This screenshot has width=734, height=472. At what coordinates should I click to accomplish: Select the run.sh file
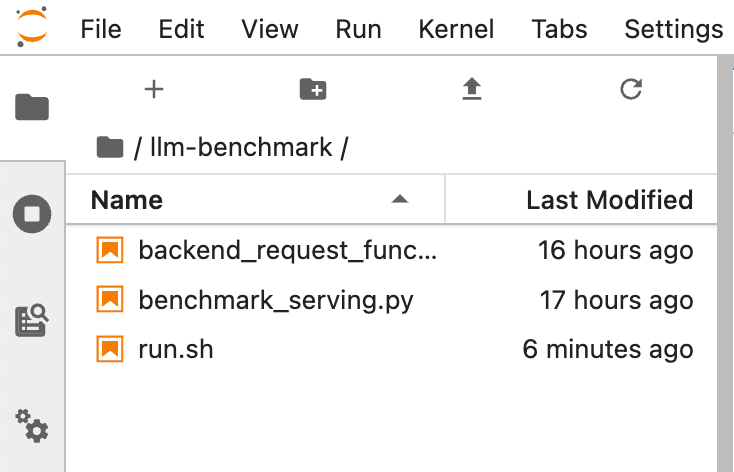[391, 349]
